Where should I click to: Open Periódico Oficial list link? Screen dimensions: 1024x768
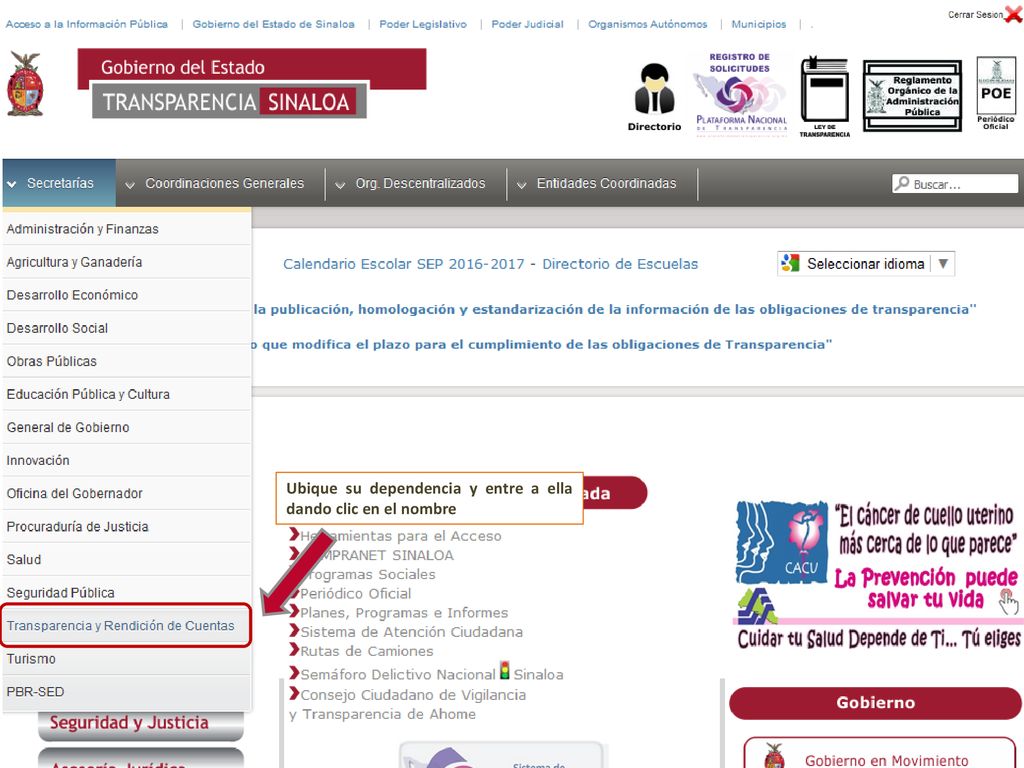(x=355, y=594)
